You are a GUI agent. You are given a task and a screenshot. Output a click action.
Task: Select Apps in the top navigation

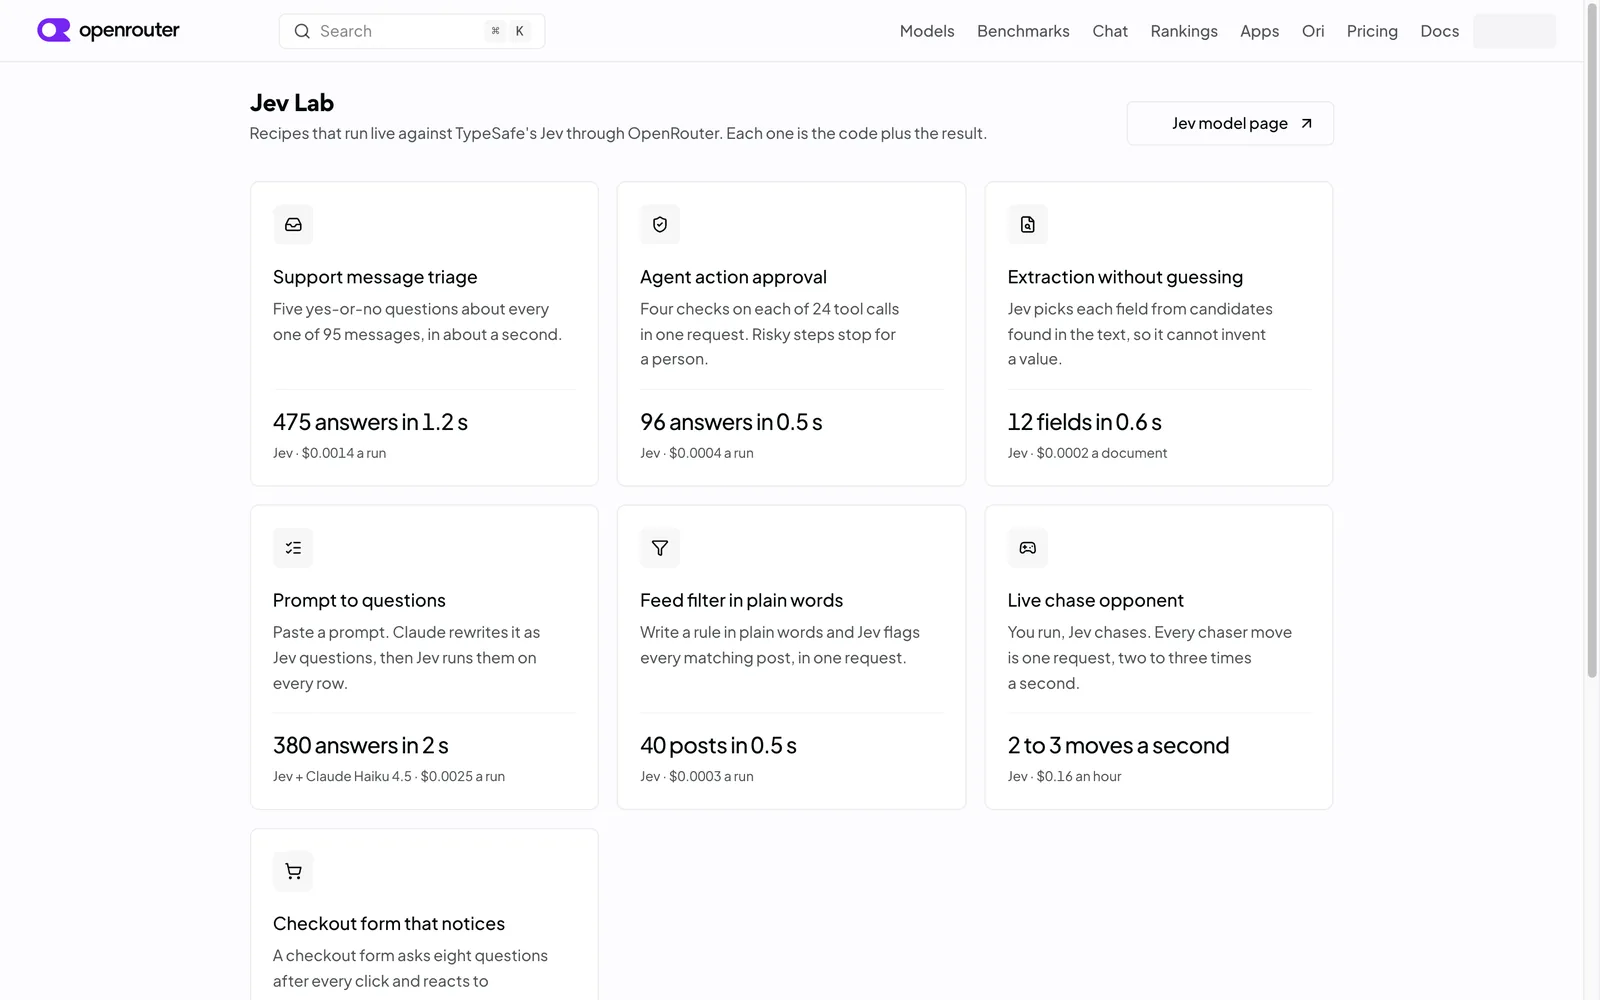coord(1260,31)
